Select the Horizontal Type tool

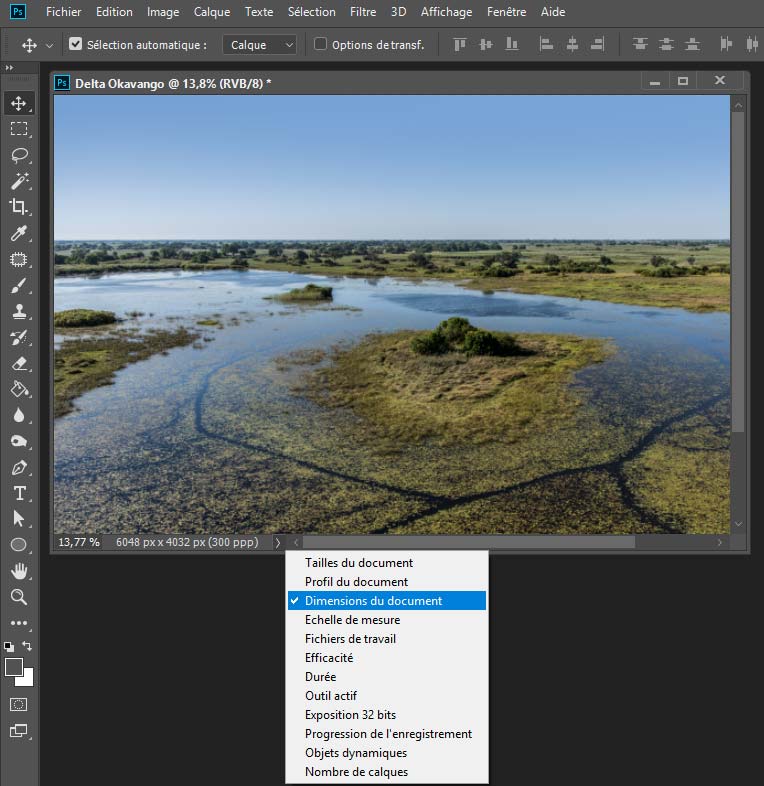[x=18, y=493]
